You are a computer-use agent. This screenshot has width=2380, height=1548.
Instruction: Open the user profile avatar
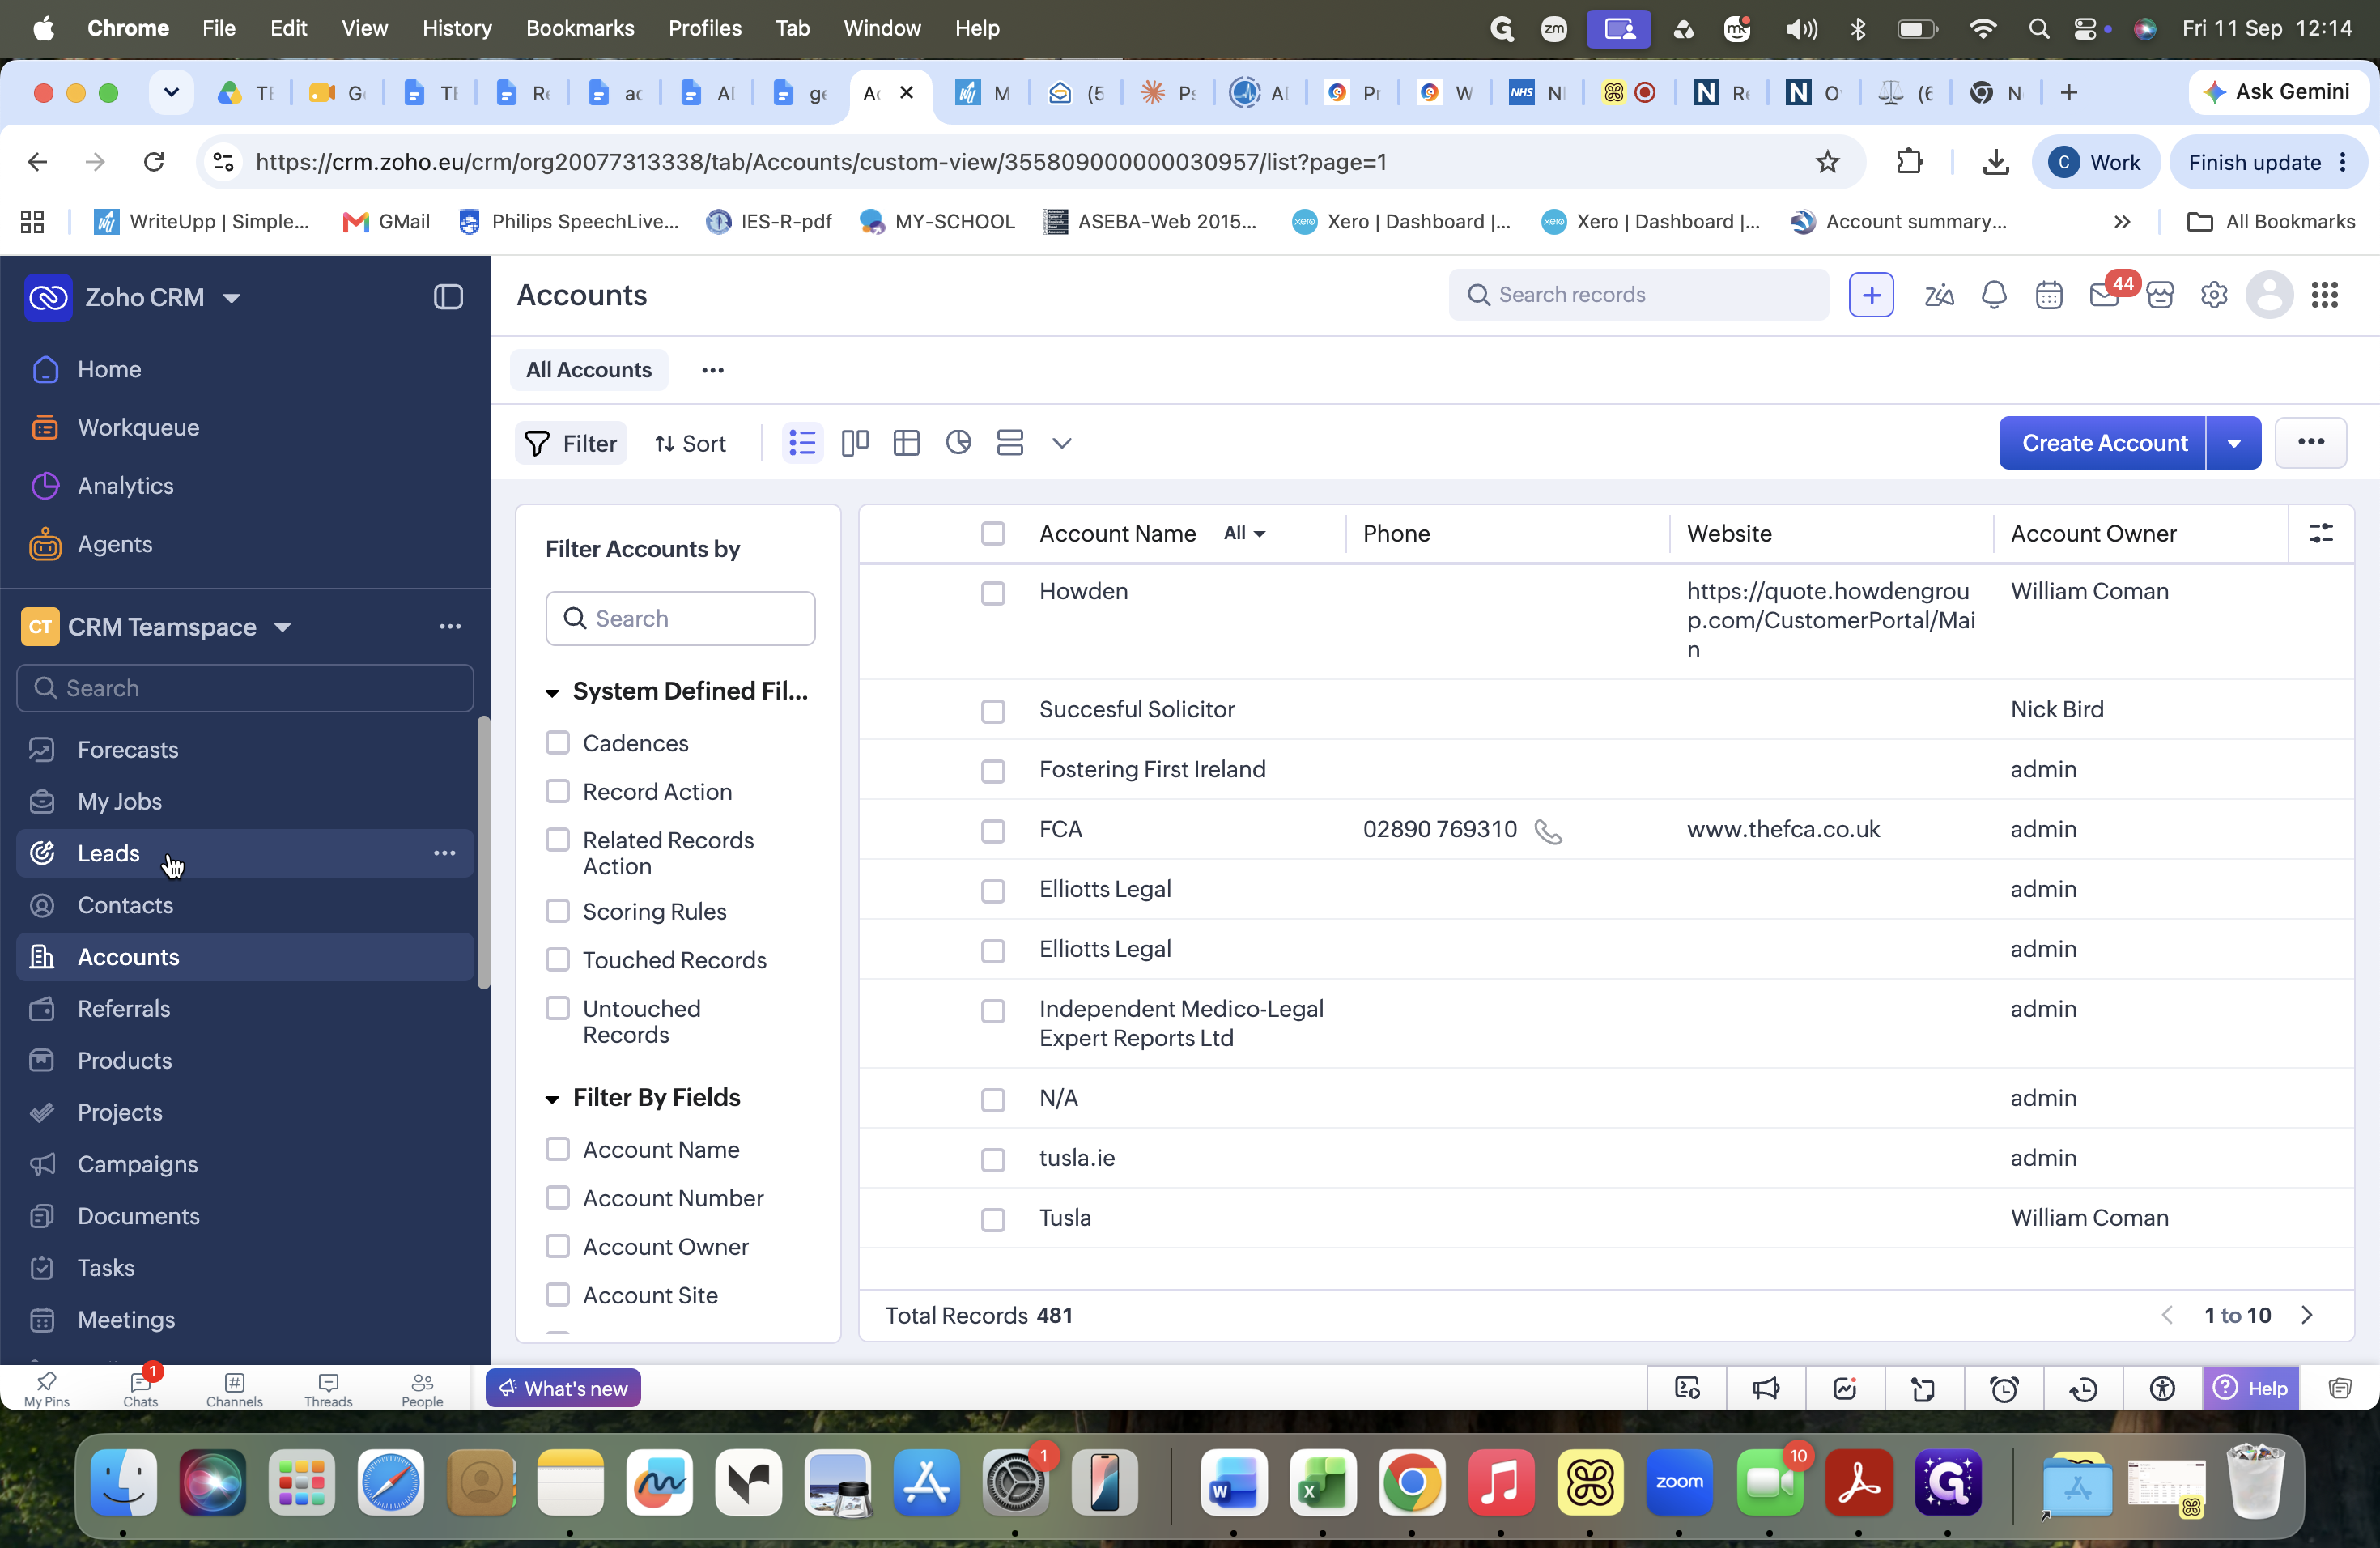click(x=2269, y=295)
